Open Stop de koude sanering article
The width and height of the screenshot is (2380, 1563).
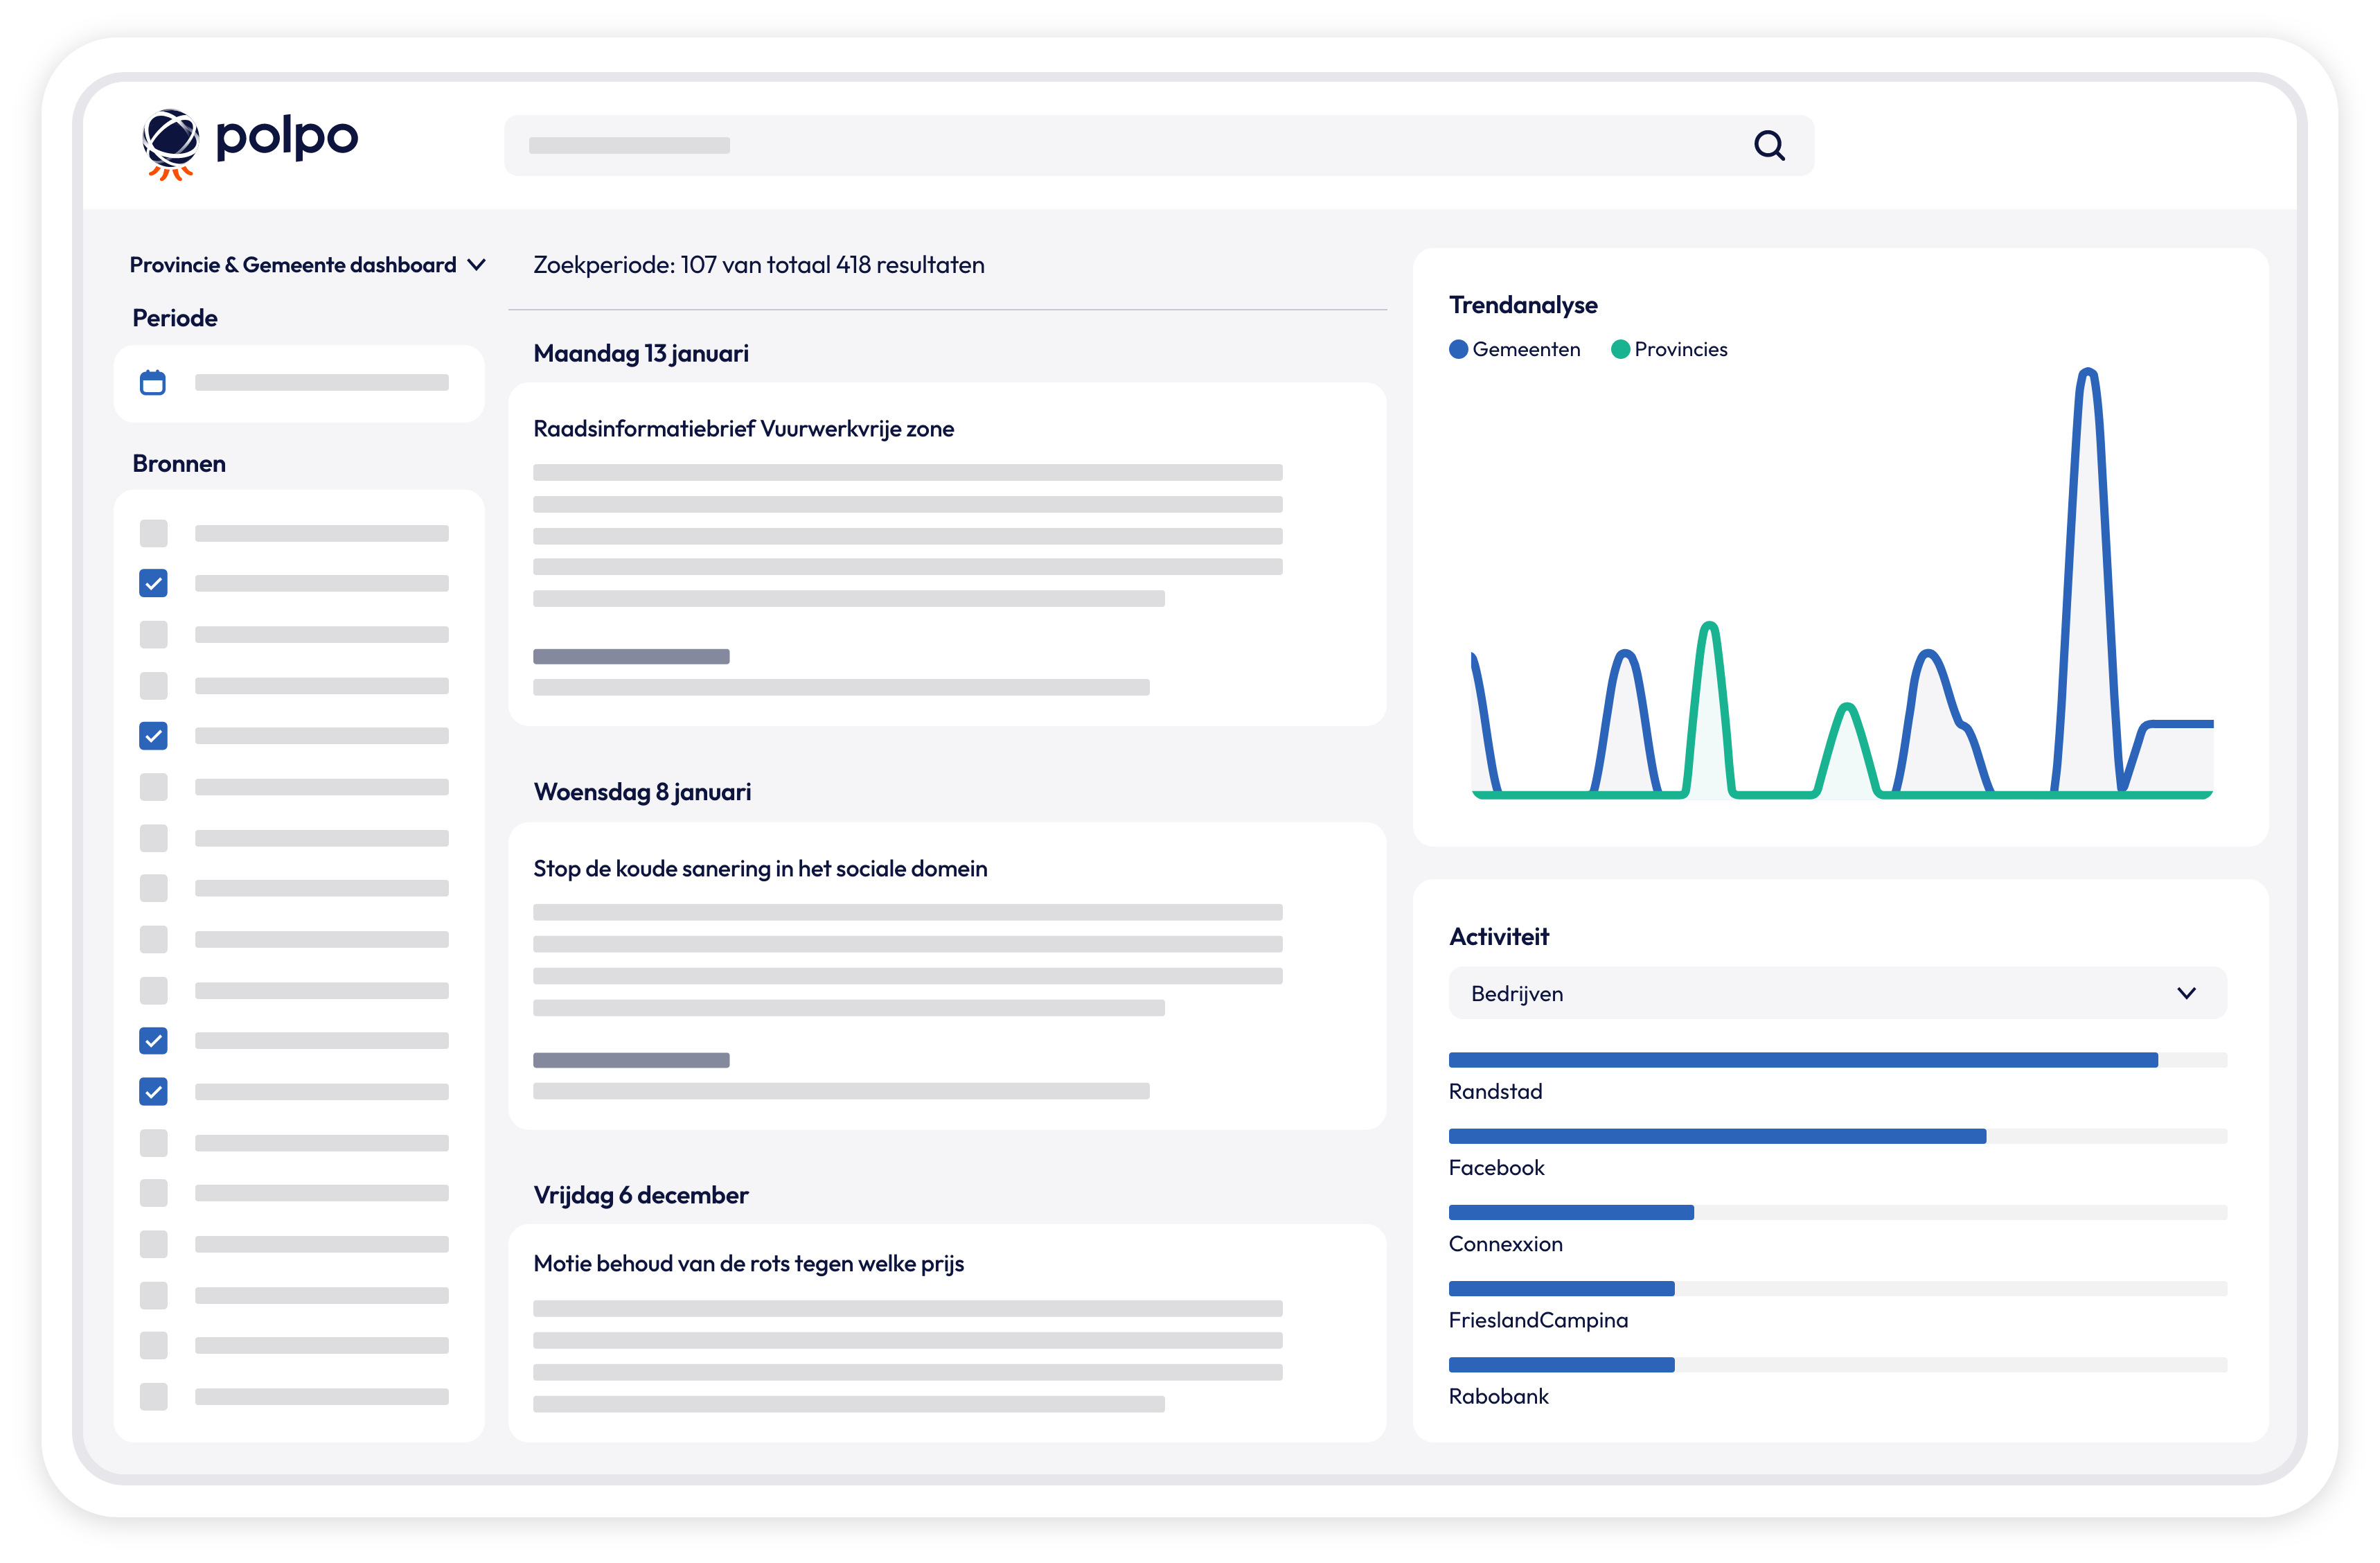(x=760, y=869)
